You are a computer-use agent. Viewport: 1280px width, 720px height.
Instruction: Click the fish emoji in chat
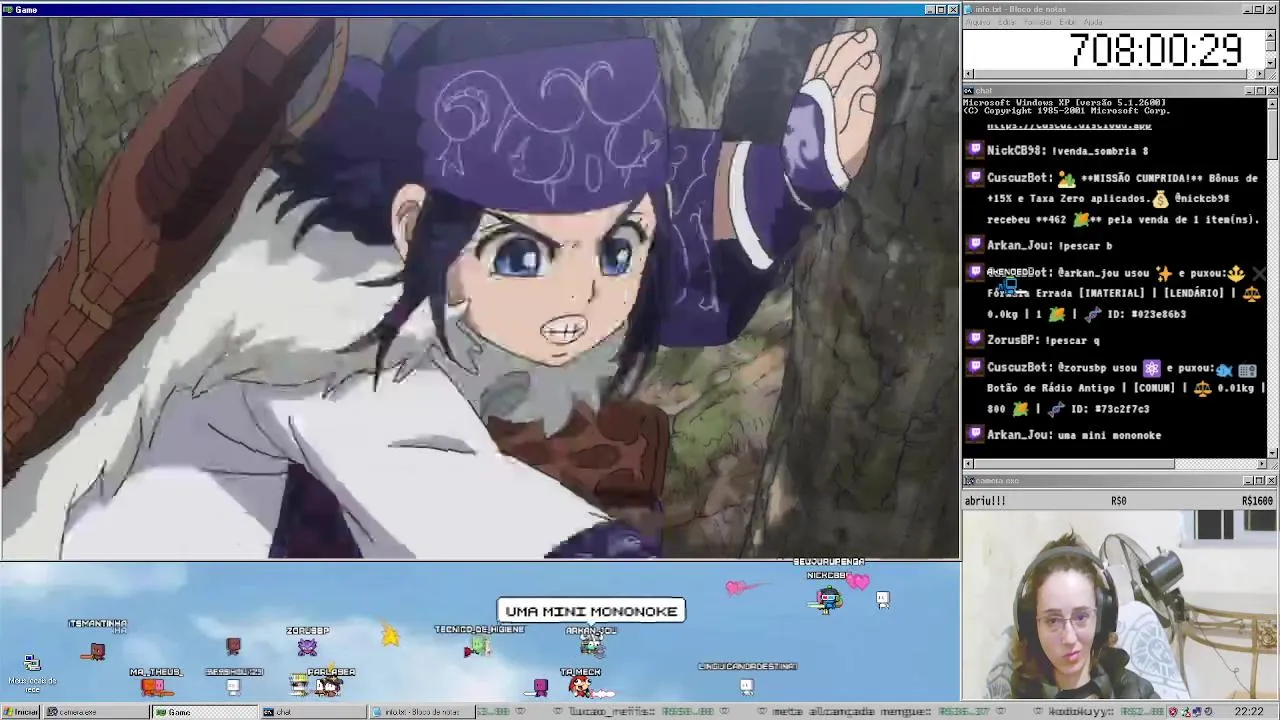pyautogui.click(x=1224, y=369)
